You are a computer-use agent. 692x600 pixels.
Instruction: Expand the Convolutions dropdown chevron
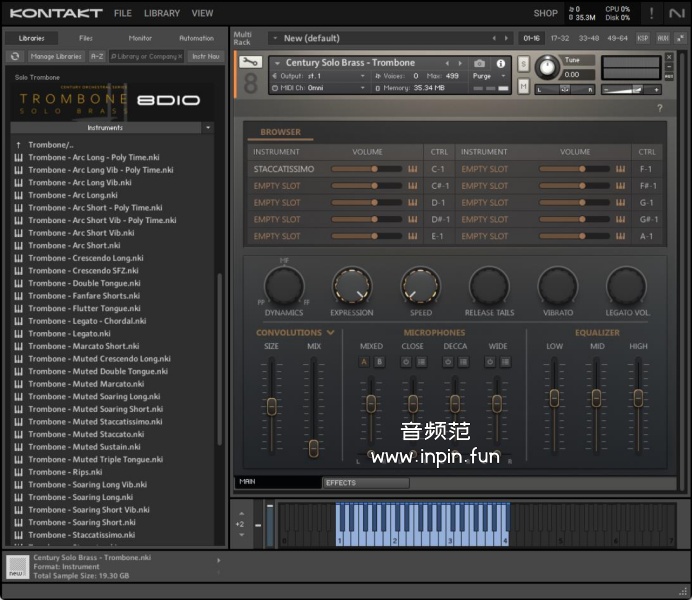click(330, 333)
